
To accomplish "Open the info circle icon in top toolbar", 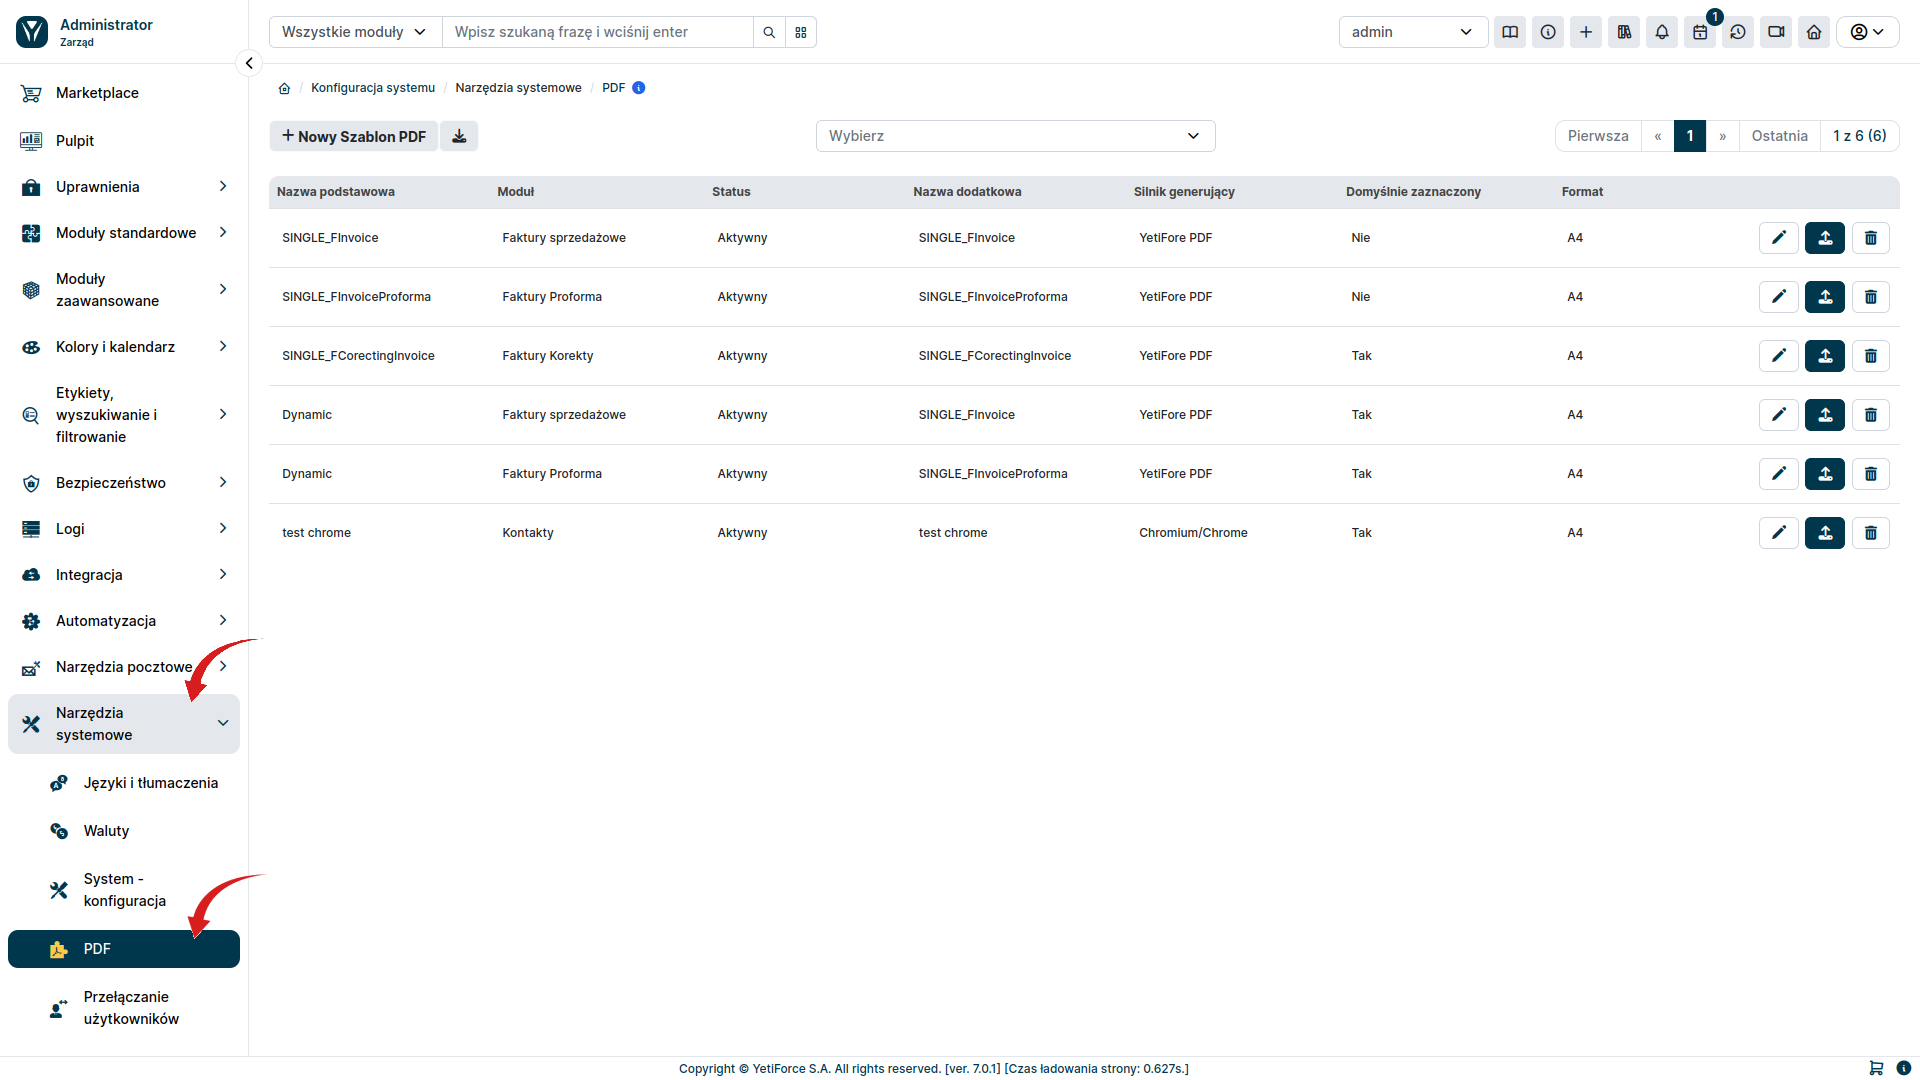I will [x=1548, y=32].
